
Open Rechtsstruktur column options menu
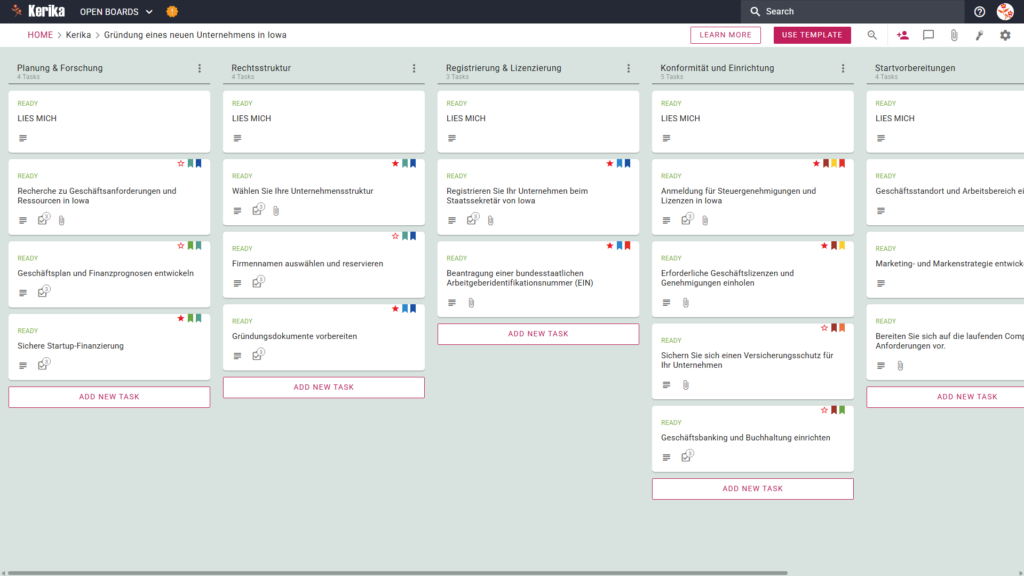pyautogui.click(x=414, y=68)
